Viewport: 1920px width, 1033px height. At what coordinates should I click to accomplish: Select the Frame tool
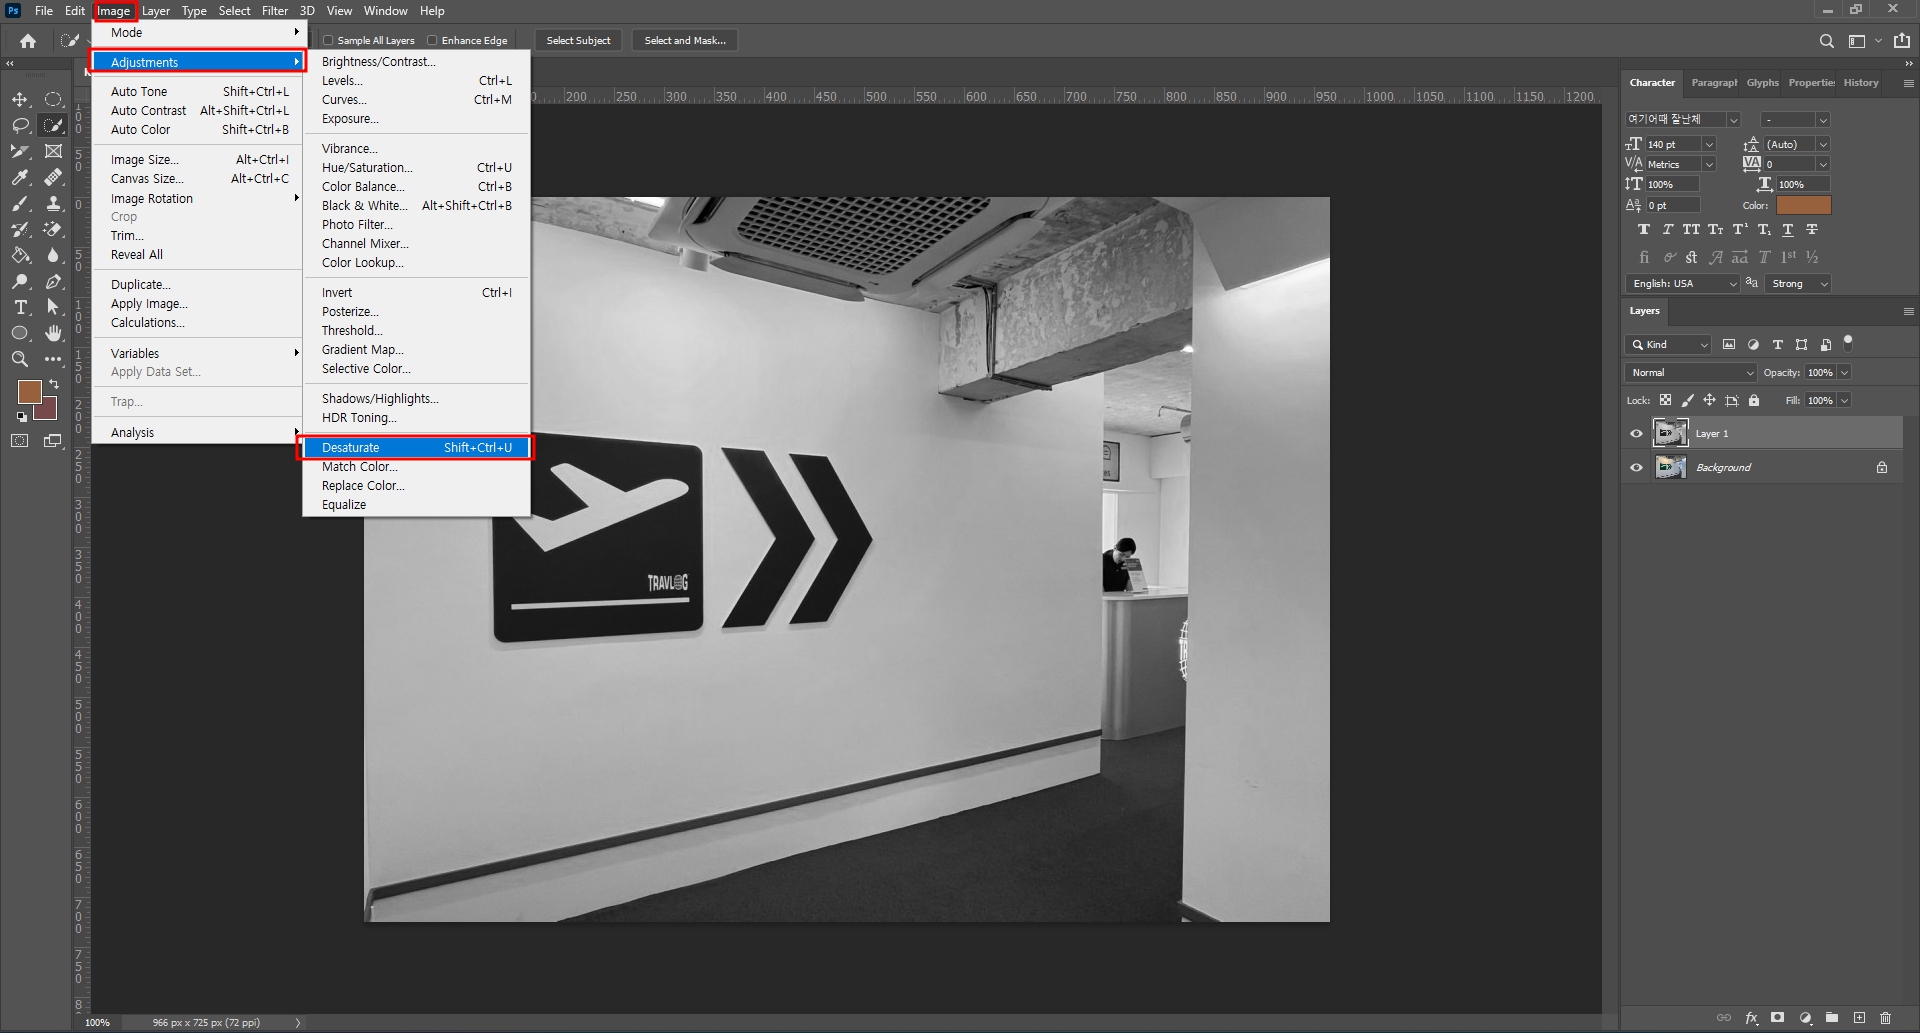point(54,151)
